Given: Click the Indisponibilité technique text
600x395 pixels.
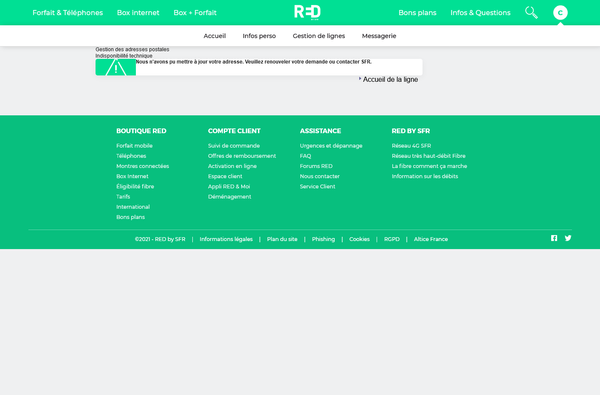Looking at the screenshot, I should pyautogui.click(x=124, y=55).
